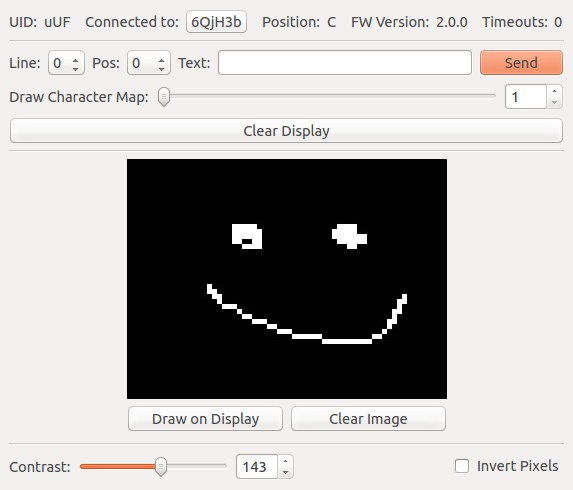Click the Draw Character Map slider handle

(164, 97)
